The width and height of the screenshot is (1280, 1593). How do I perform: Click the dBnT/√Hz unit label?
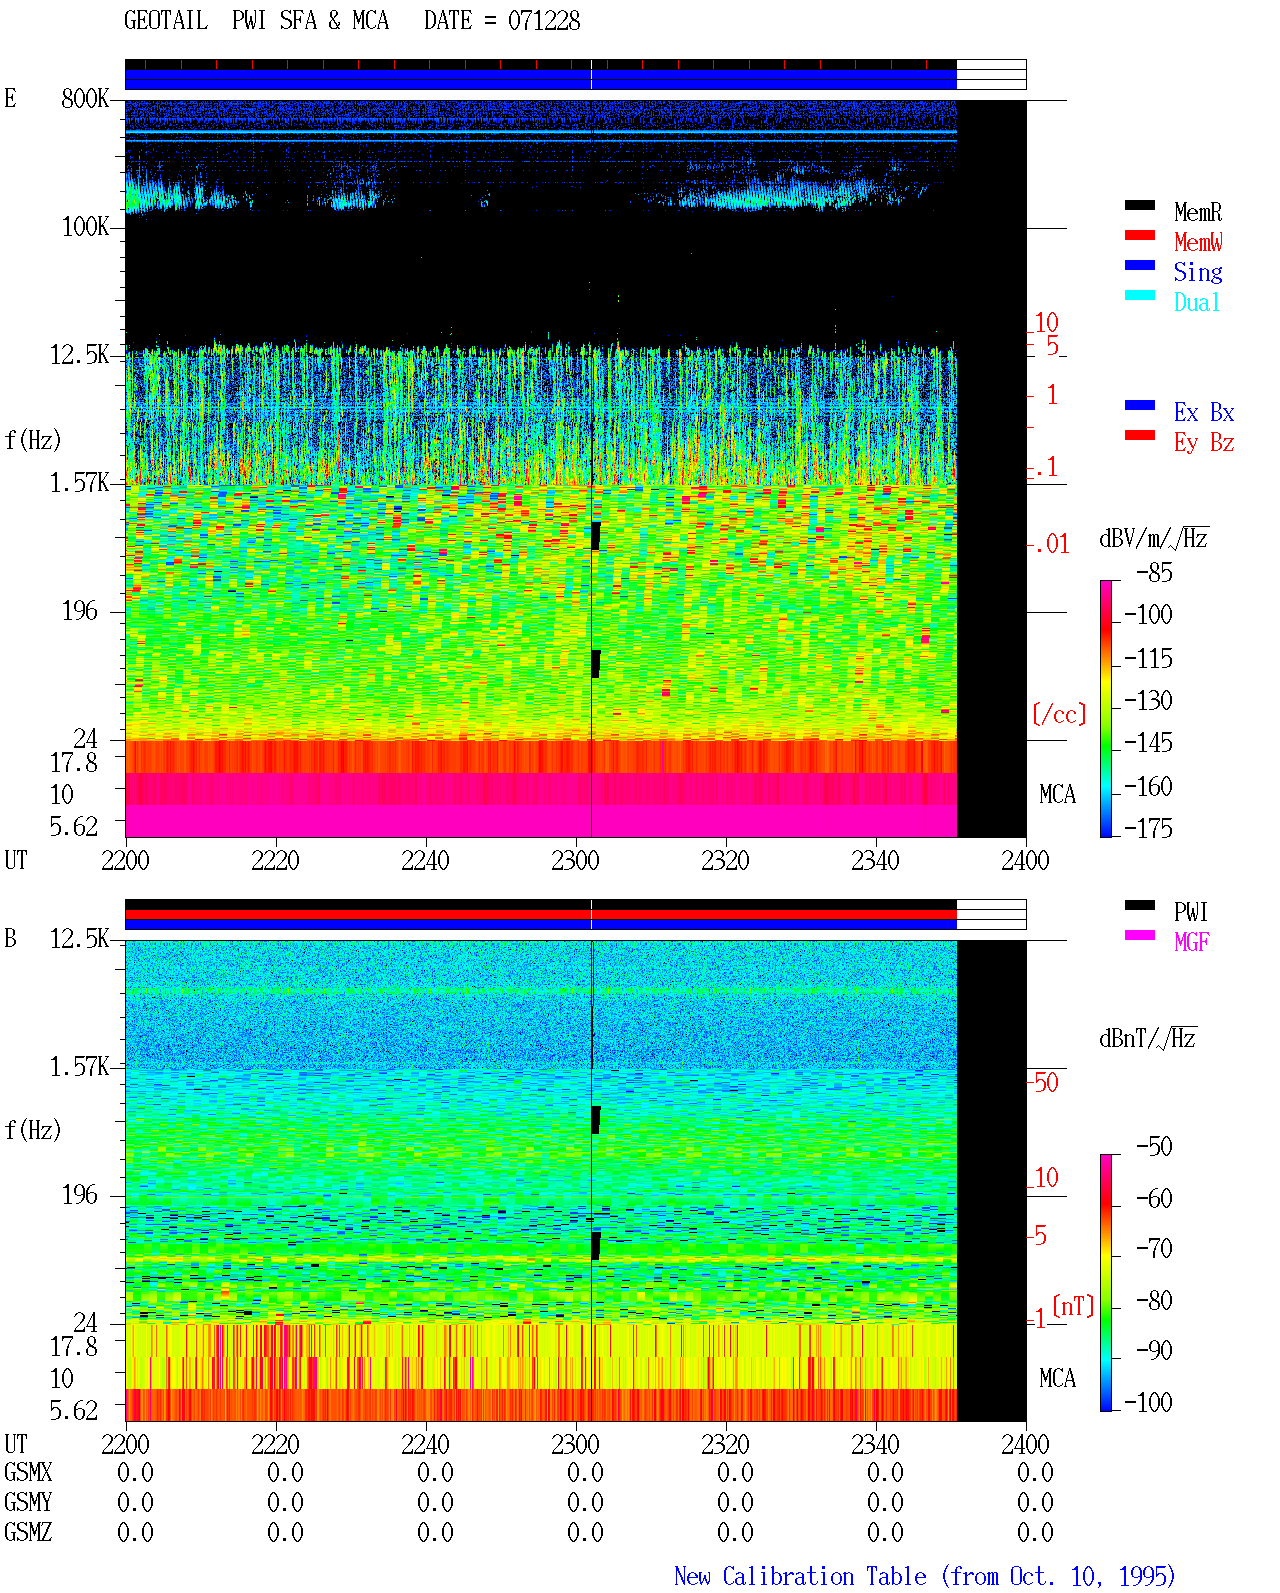pos(1148,1038)
